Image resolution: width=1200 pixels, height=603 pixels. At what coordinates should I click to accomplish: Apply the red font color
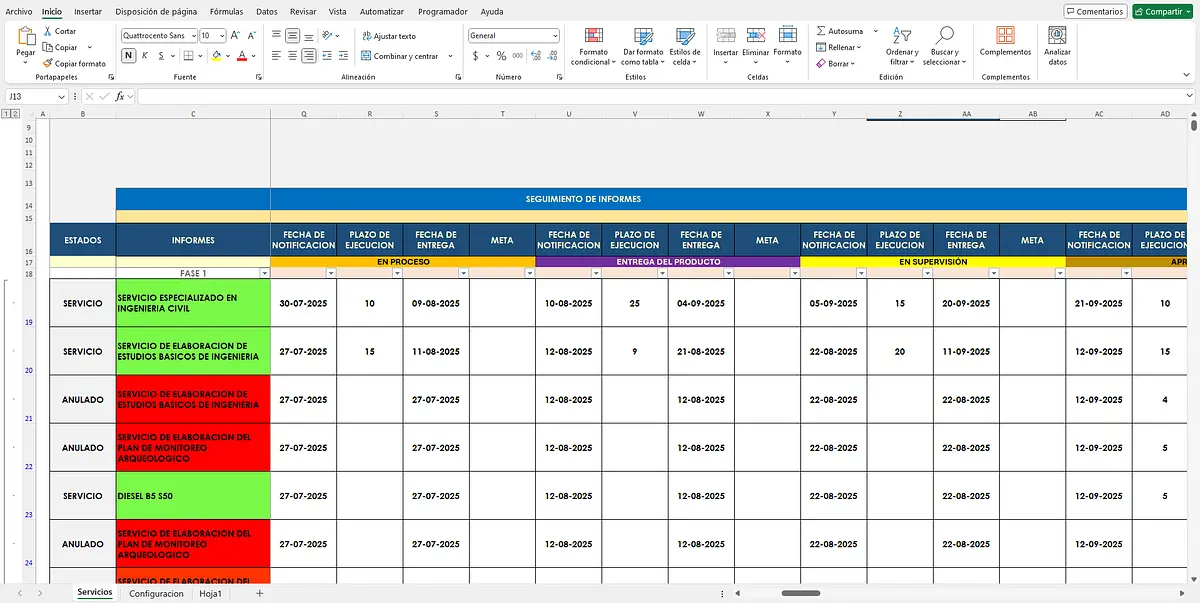pyautogui.click(x=241, y=56)
